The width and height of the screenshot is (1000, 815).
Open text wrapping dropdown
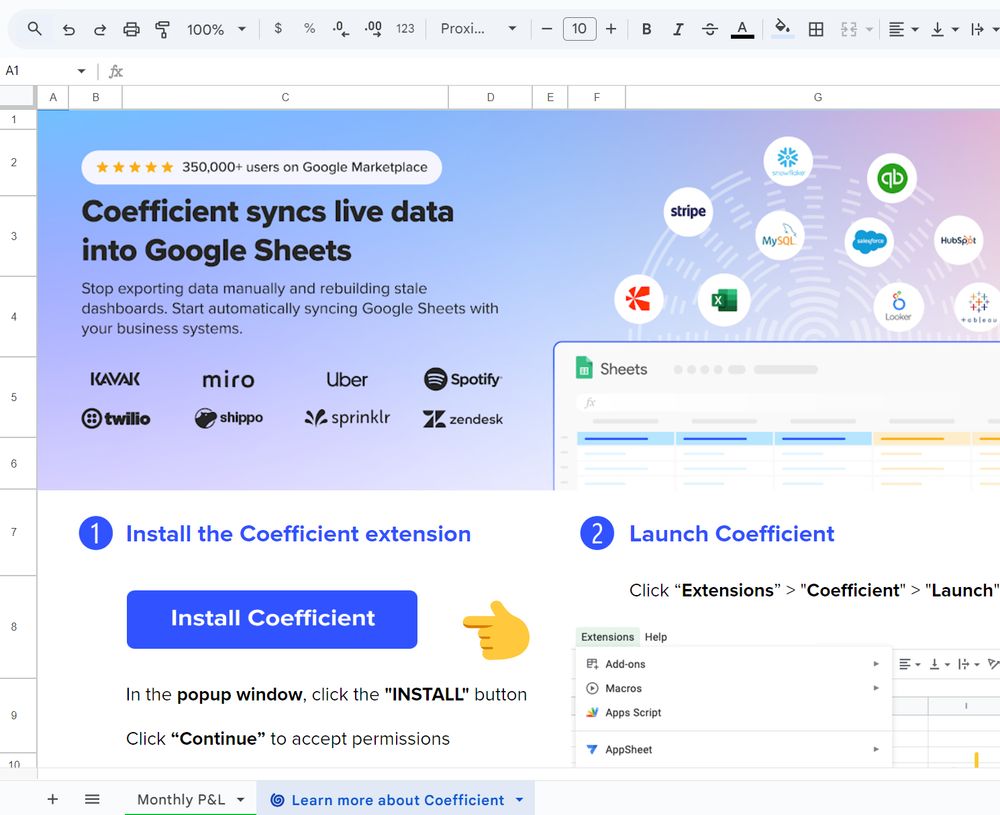983,29
